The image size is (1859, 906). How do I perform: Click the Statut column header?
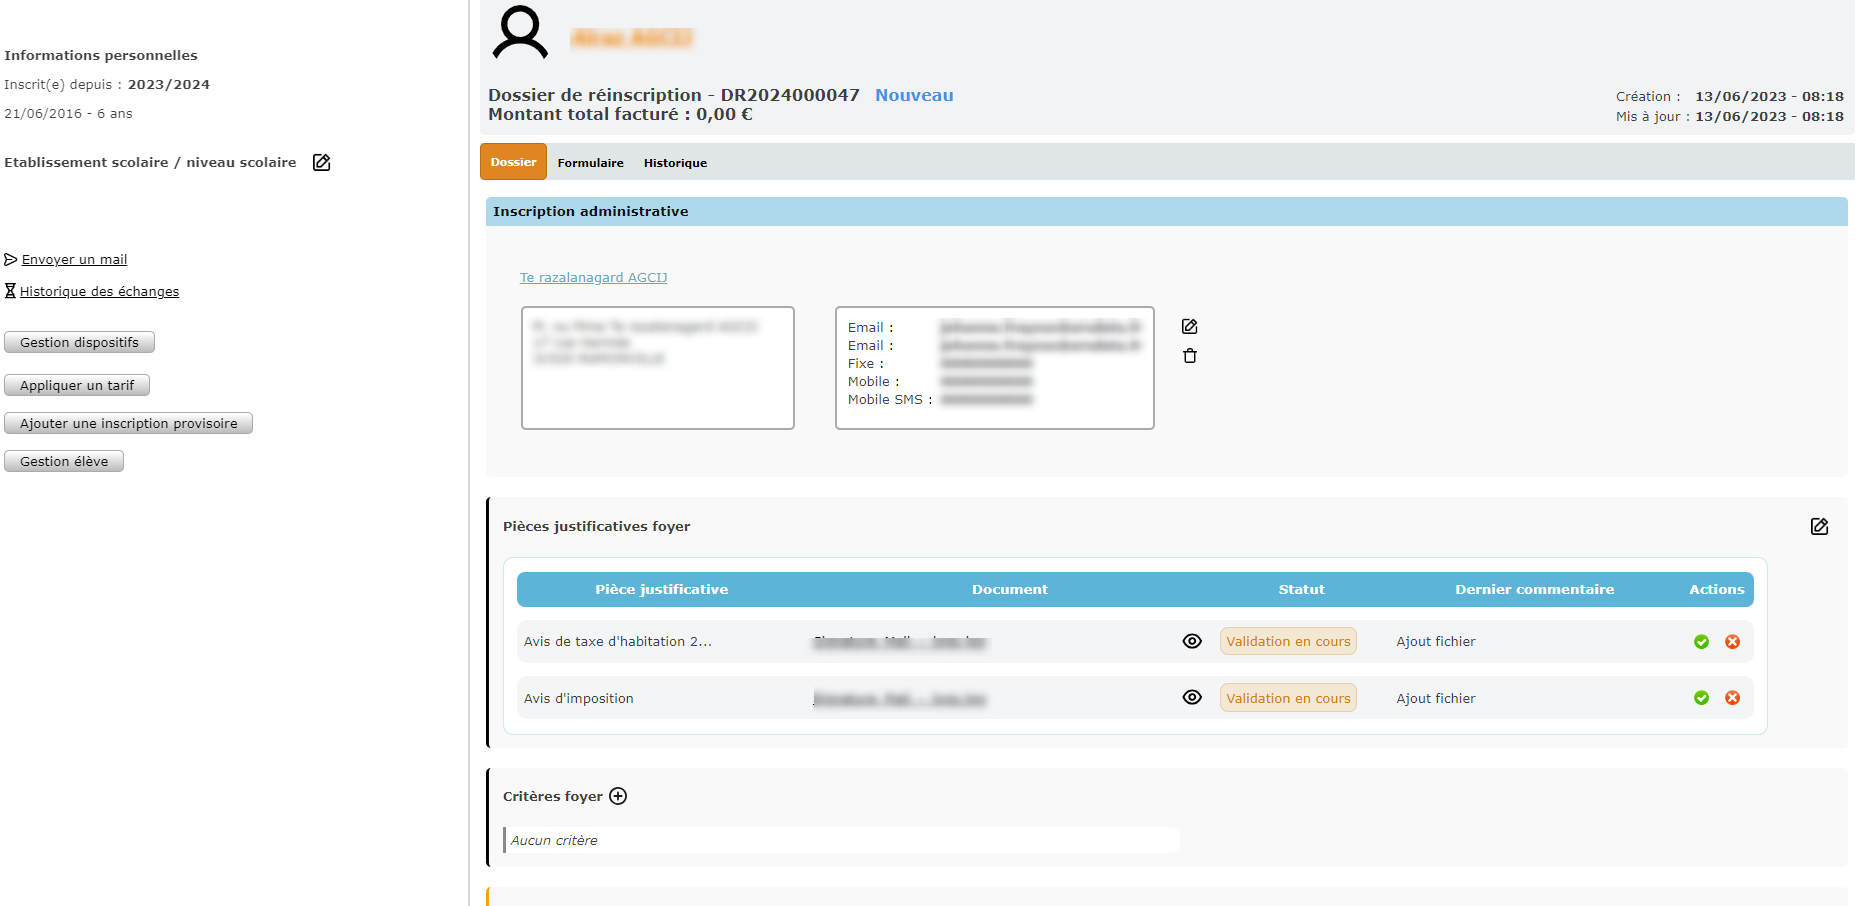1301,590
